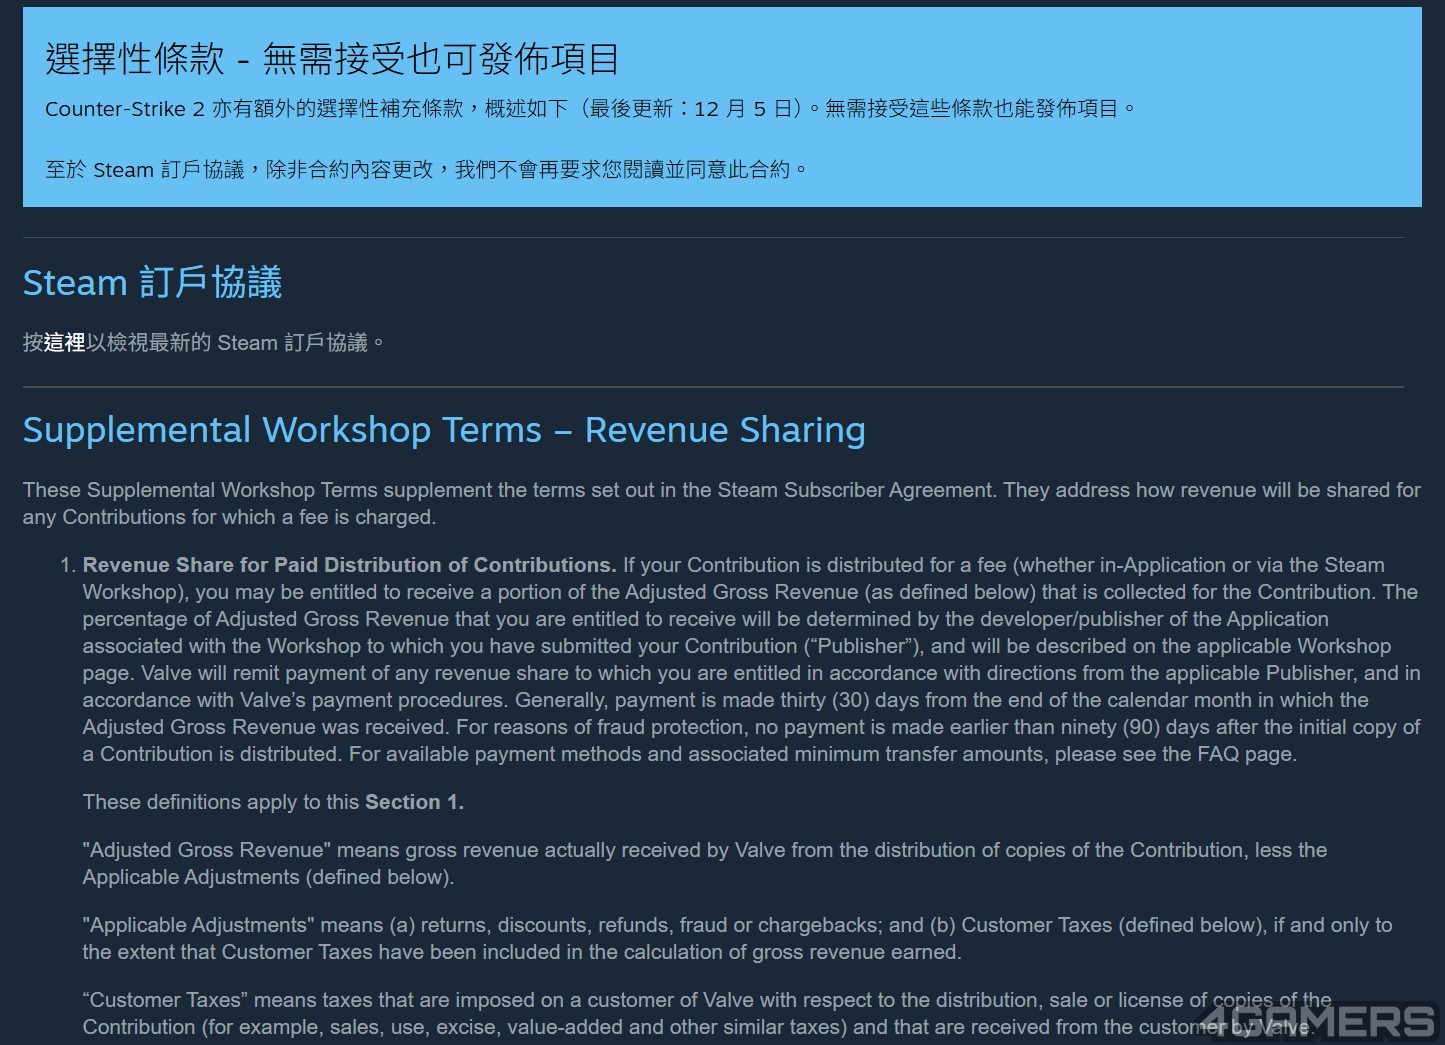Click the These definitions apply to this line
1445x1045 pixels.
tap(222, 802)
